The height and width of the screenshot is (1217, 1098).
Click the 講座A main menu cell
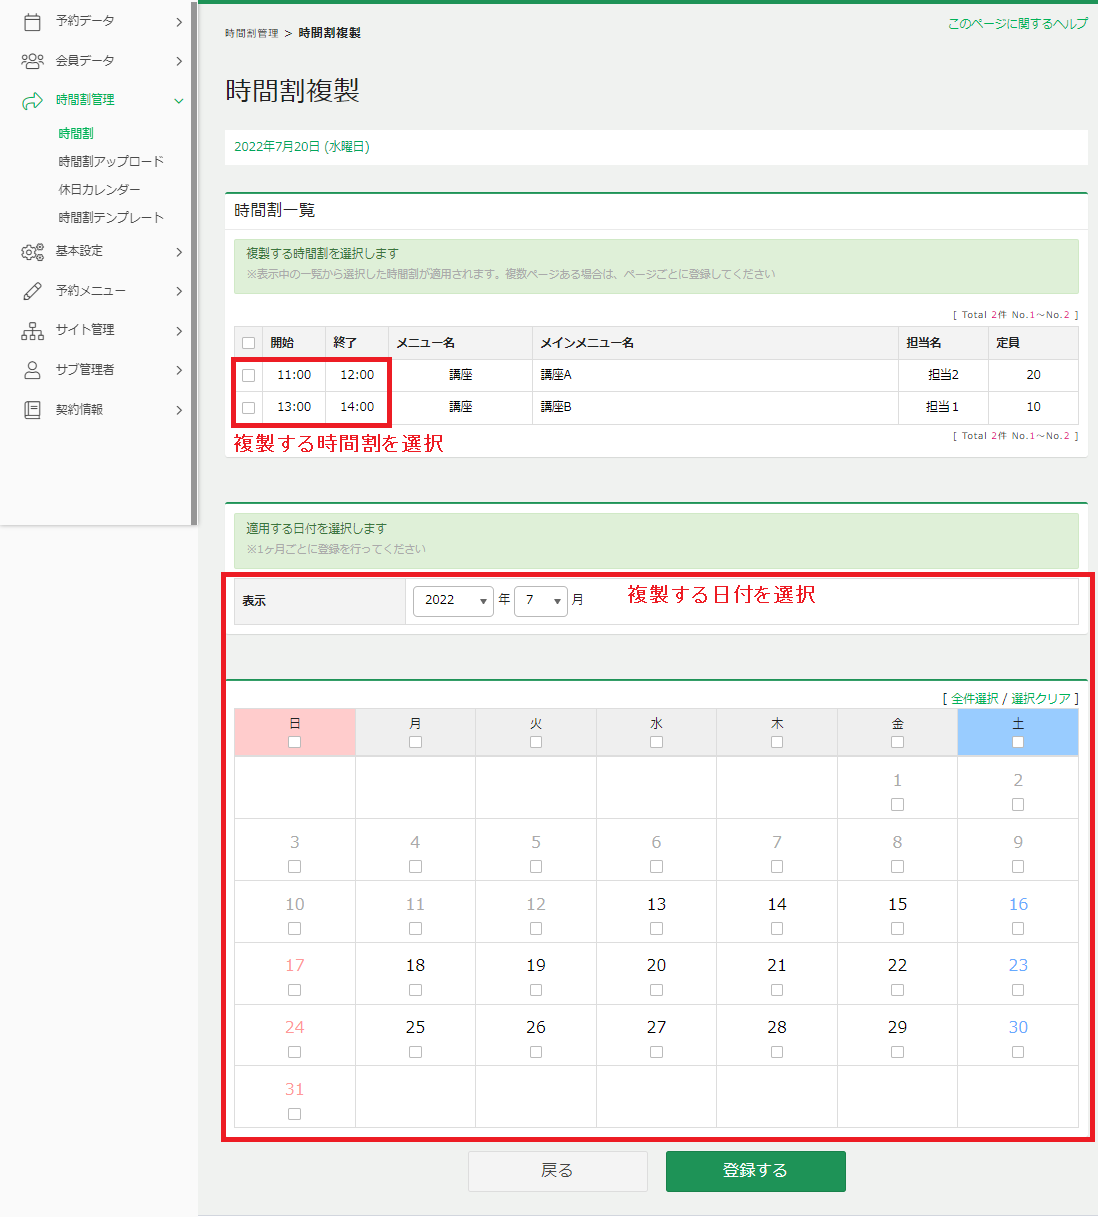tap(715, 375)
